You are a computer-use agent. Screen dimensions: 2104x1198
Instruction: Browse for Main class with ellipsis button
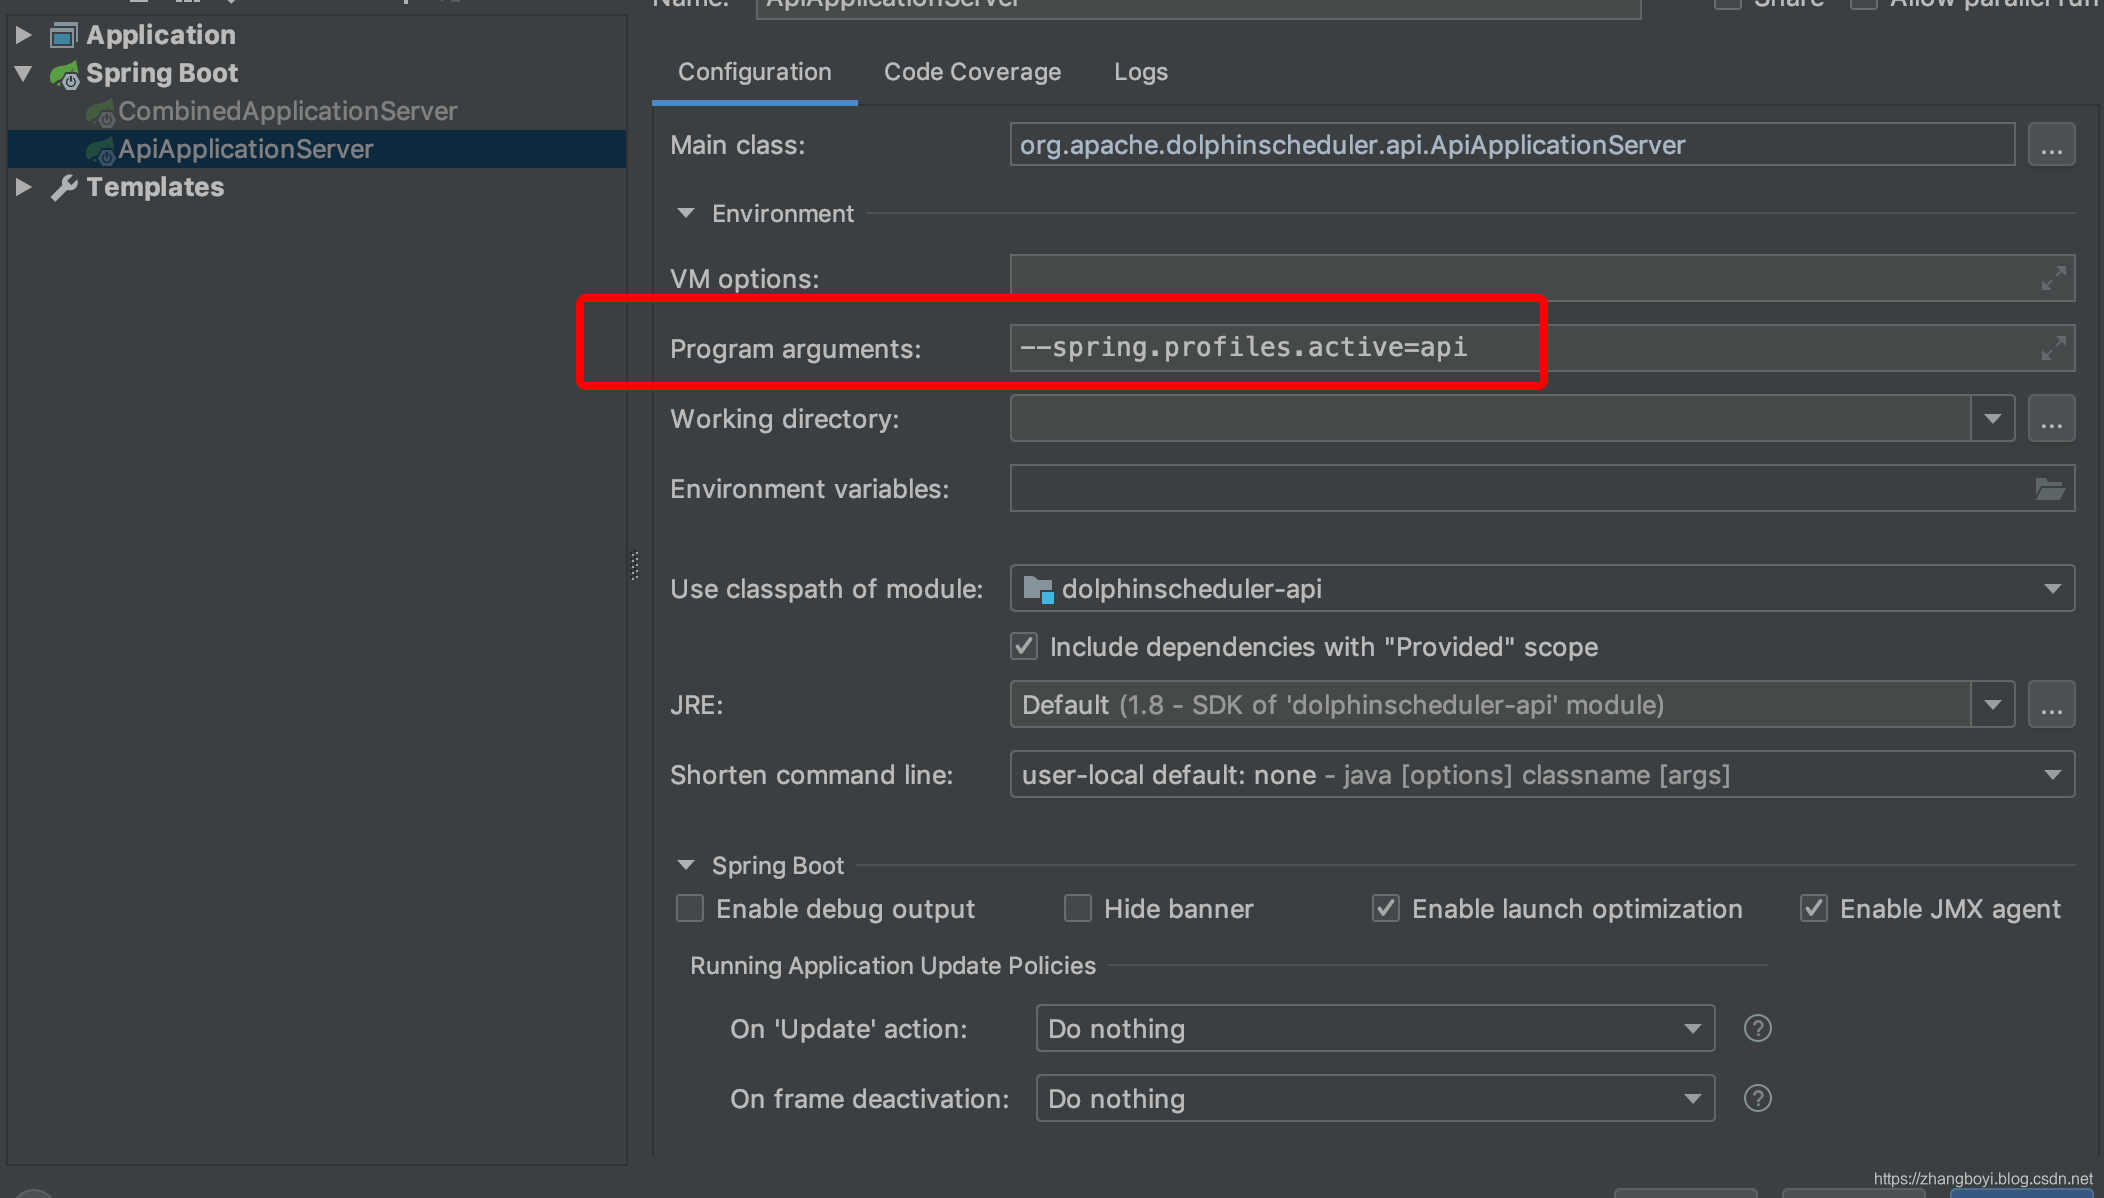(x=2051, y=146)
